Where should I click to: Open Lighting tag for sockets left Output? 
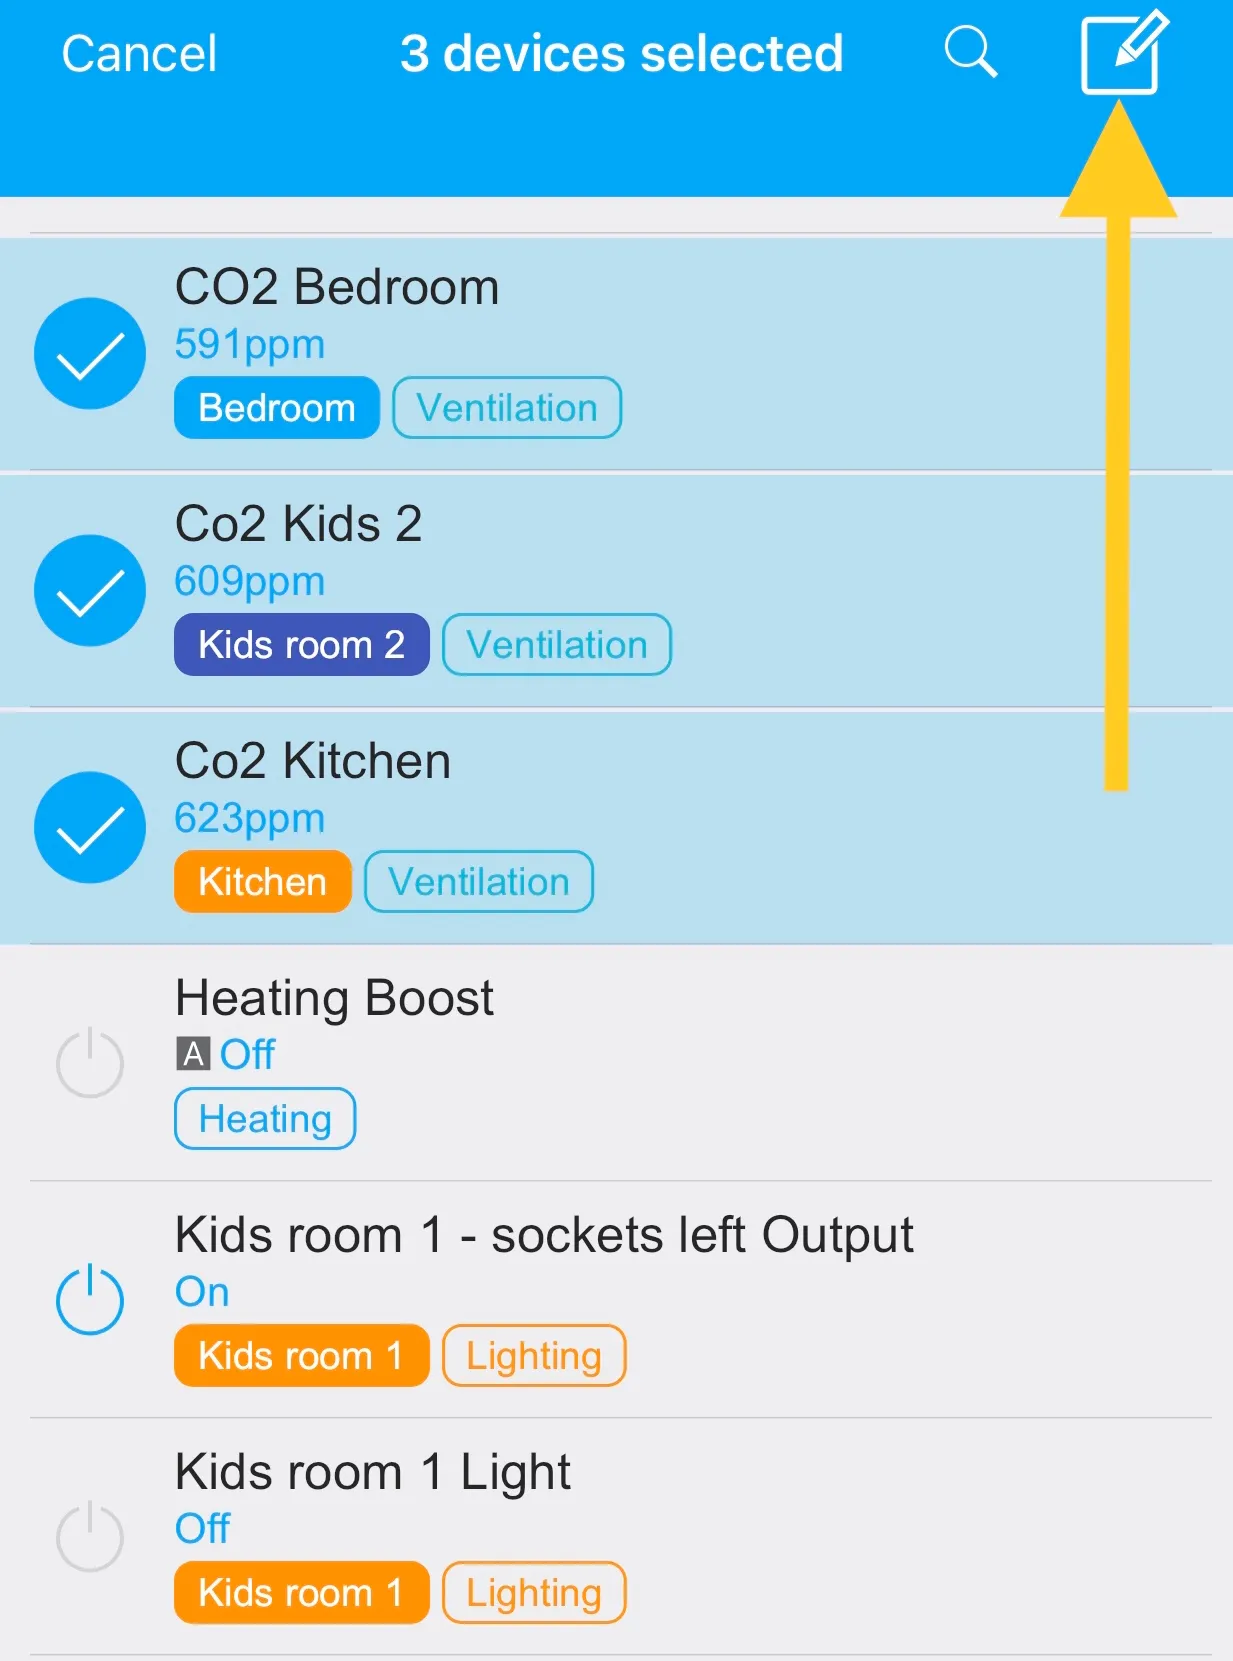pyautogui.click(x=534, y=1356)
